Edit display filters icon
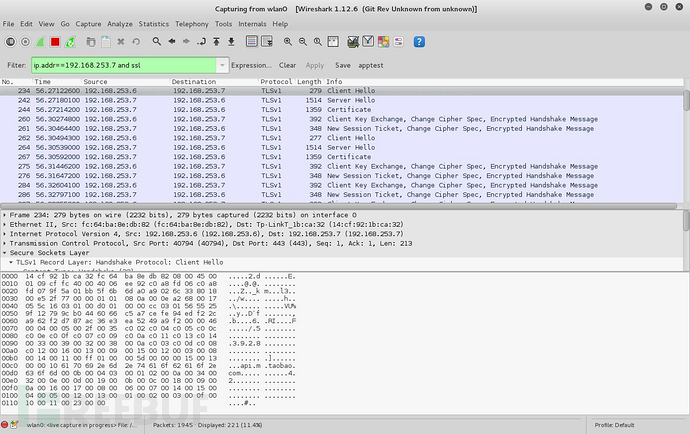This screenshot has width=690, height=434. [368, 42]
